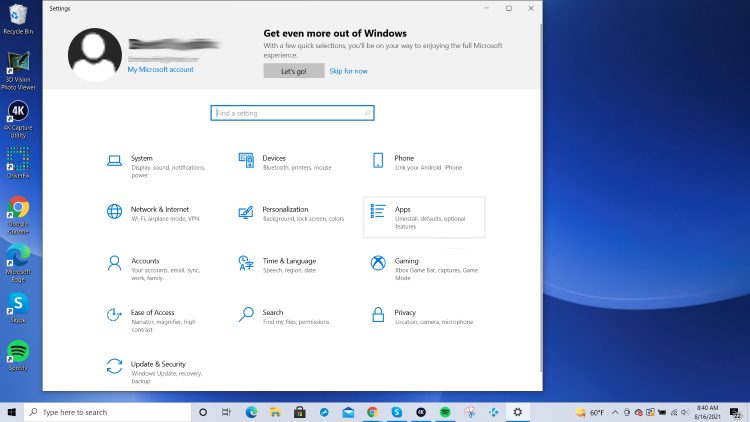
Task: Select the Skype desktop icon
Action: [18, 309]
